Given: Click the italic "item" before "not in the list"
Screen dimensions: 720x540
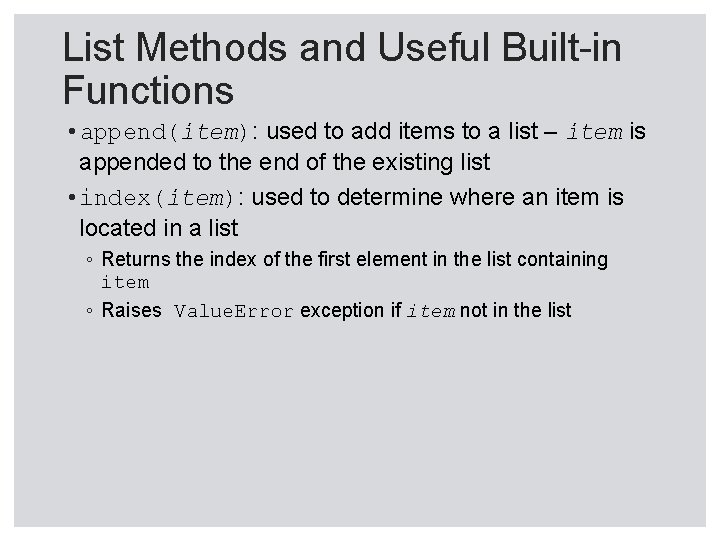Looking at the screenshot, I should point(430,311).
